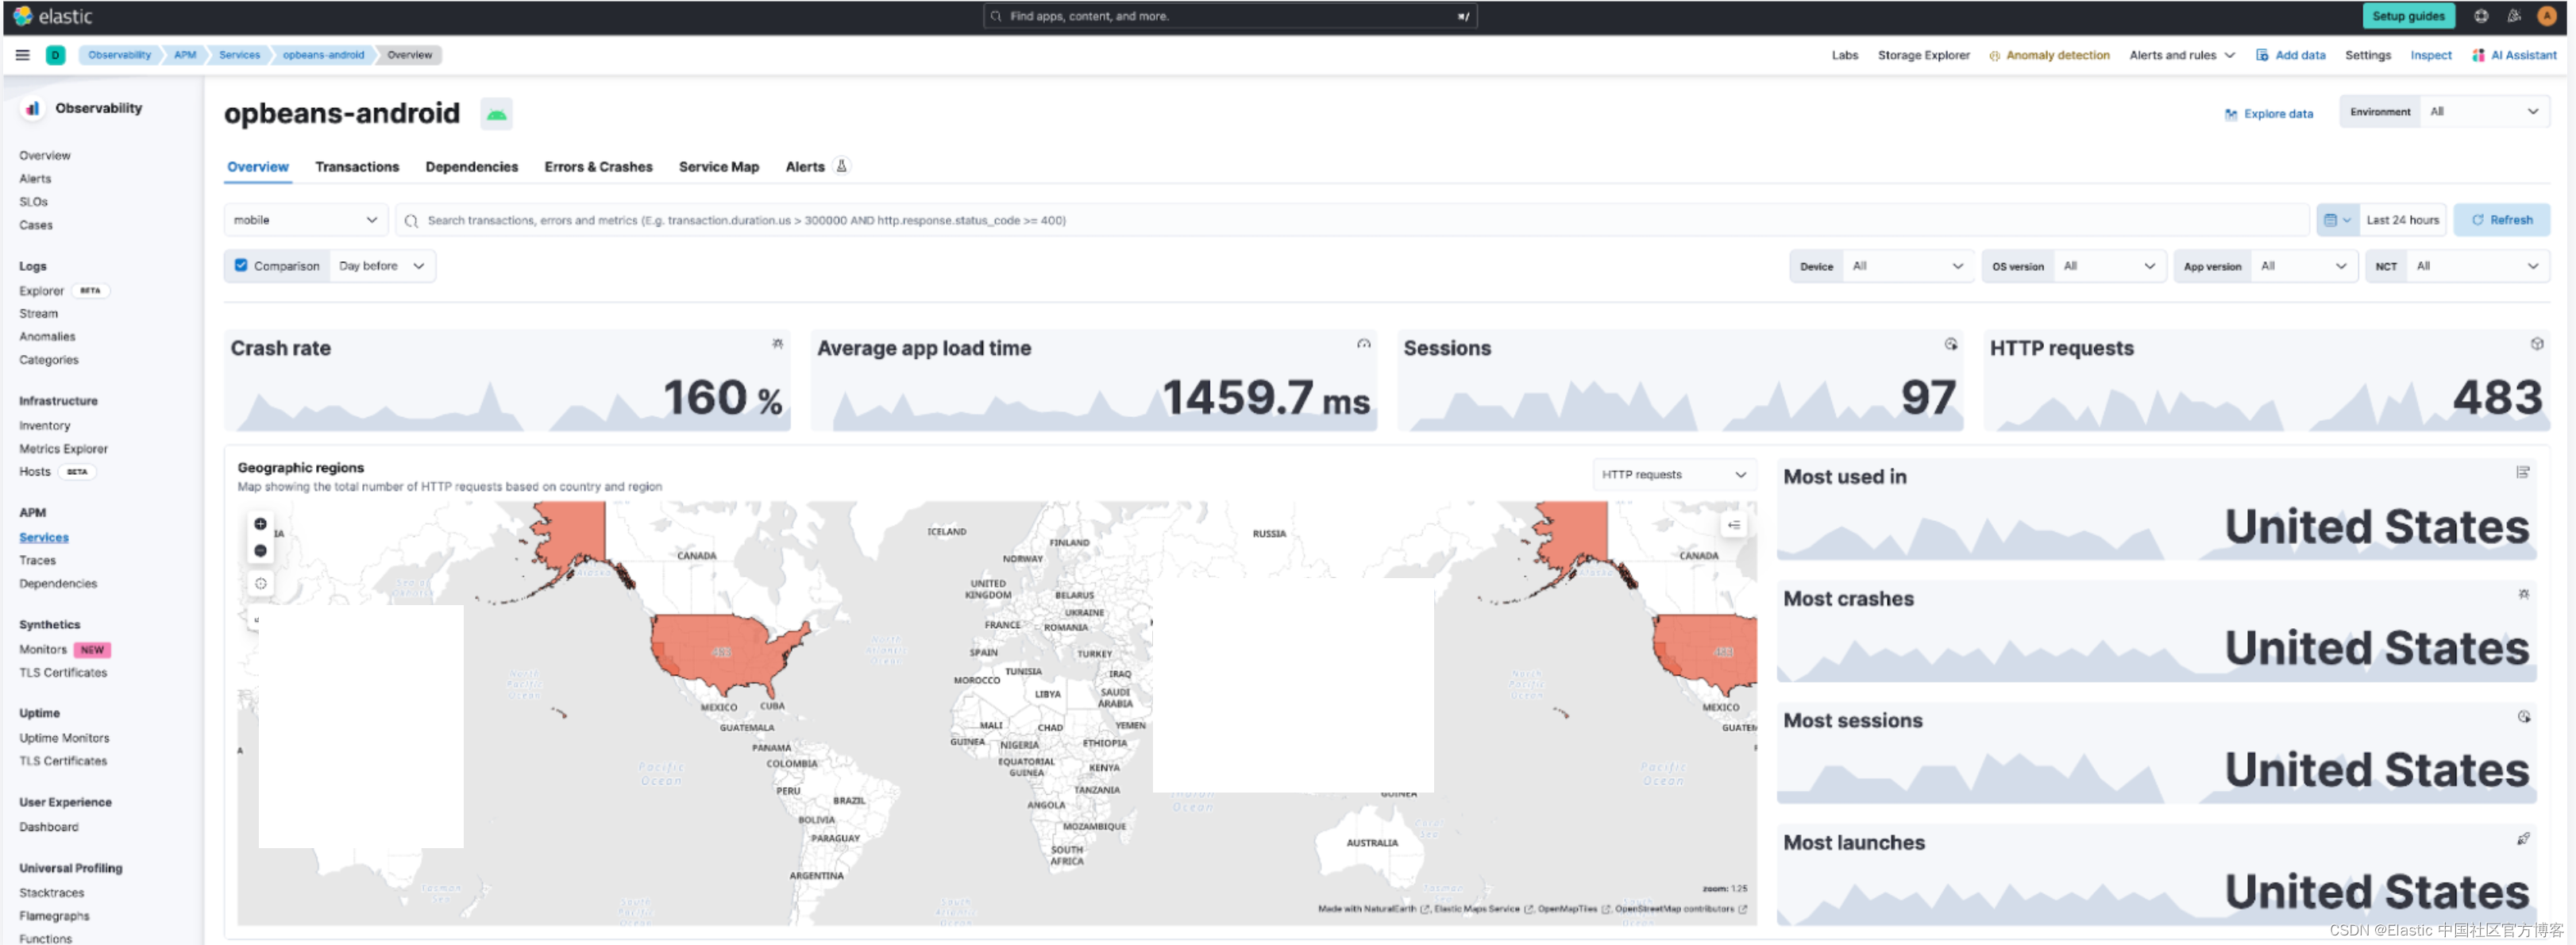Image resolution: width=2576 pixels, height=945 pixels.
Task: Expand the Day before comparison dropdown
Action: coord(383,265)
